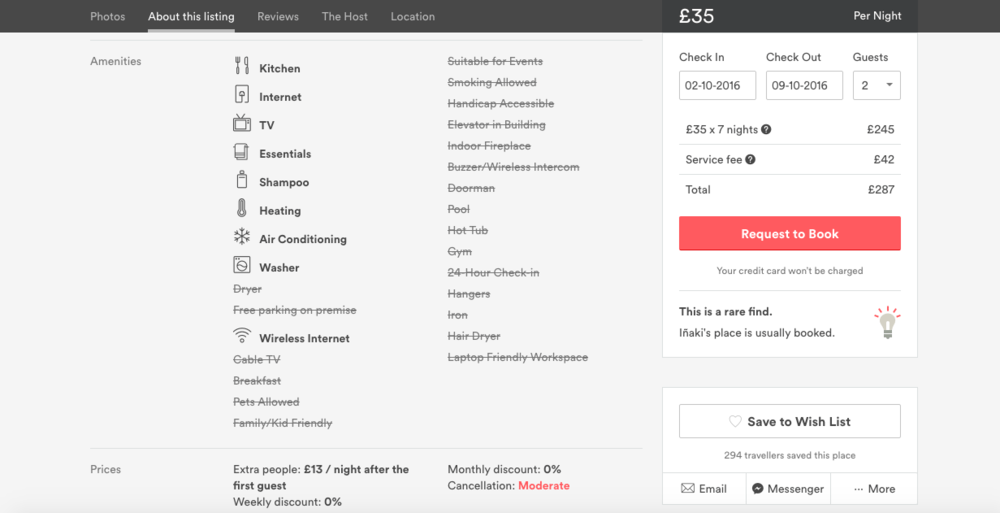This screenshot has height=513, width=1000.
Task: Click the Washer machine icon
Action: [242, 265]
